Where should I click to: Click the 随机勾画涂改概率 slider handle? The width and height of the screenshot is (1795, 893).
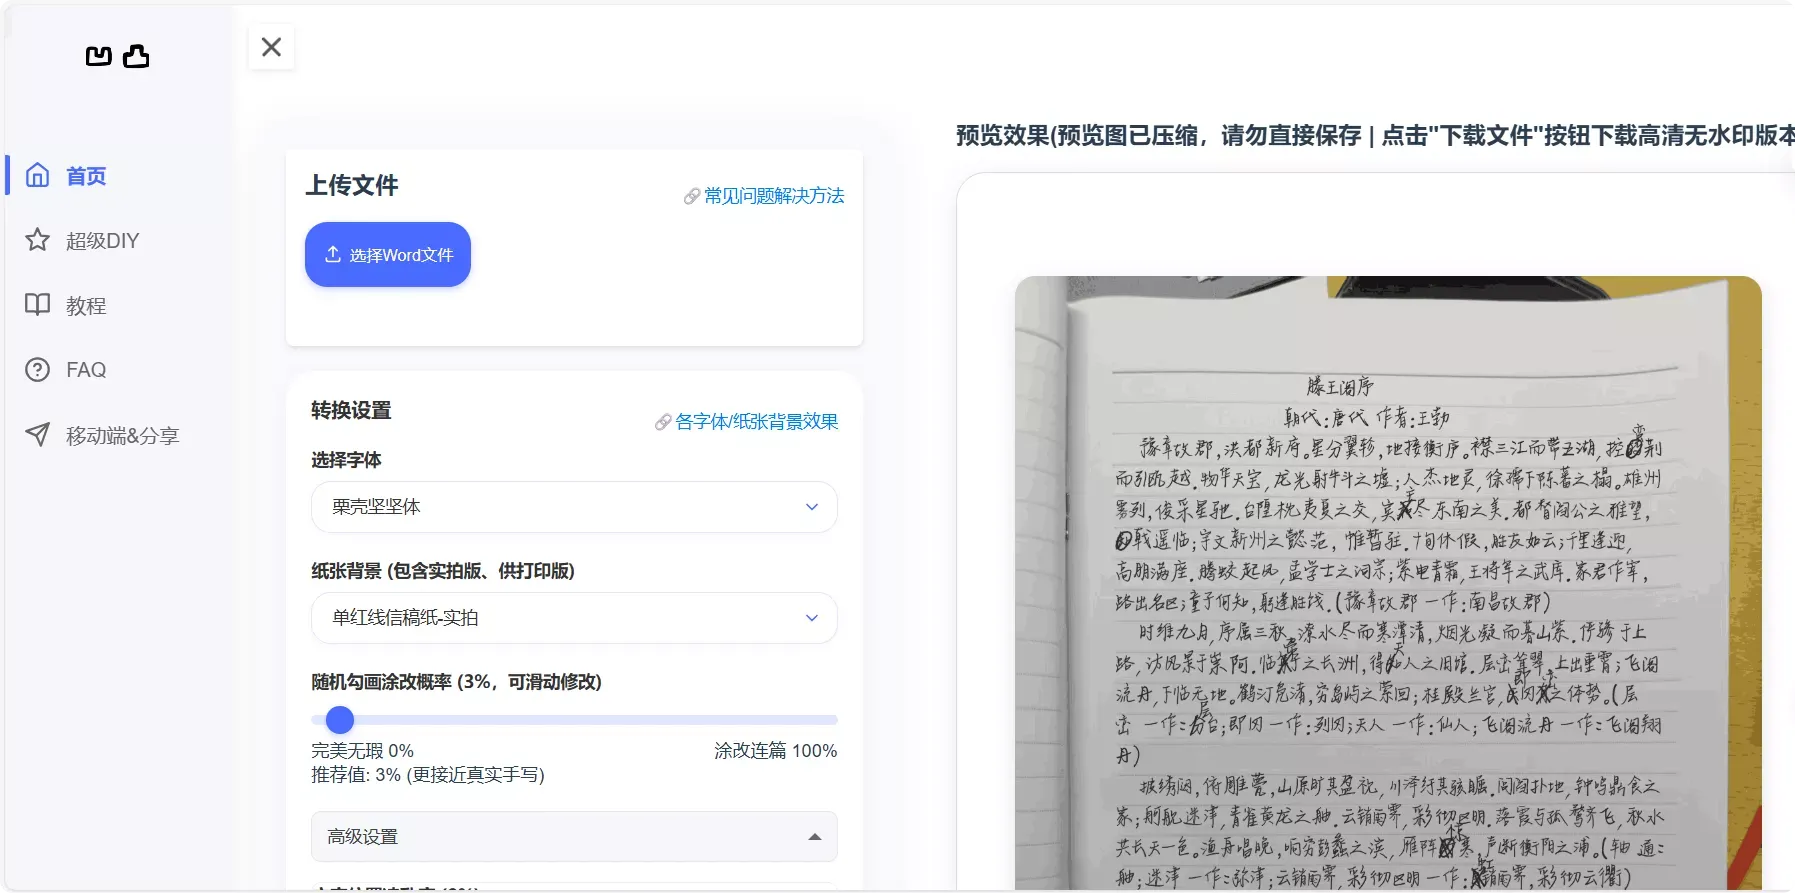click(x=340, y=720)
